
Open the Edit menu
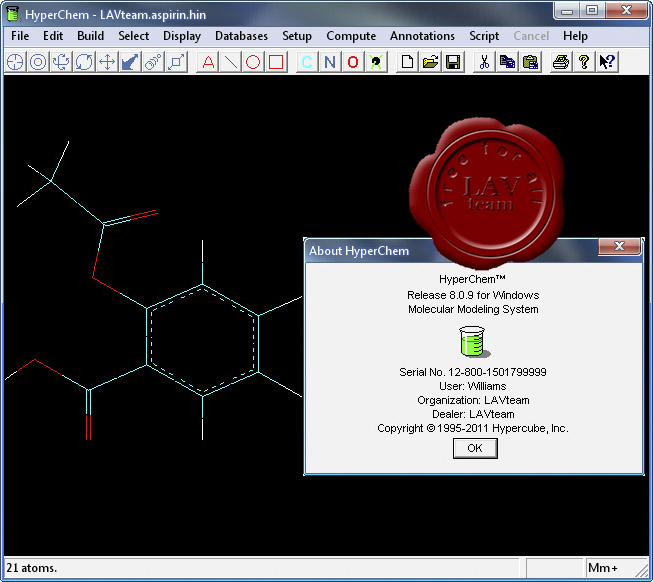[x=53, y=36]
